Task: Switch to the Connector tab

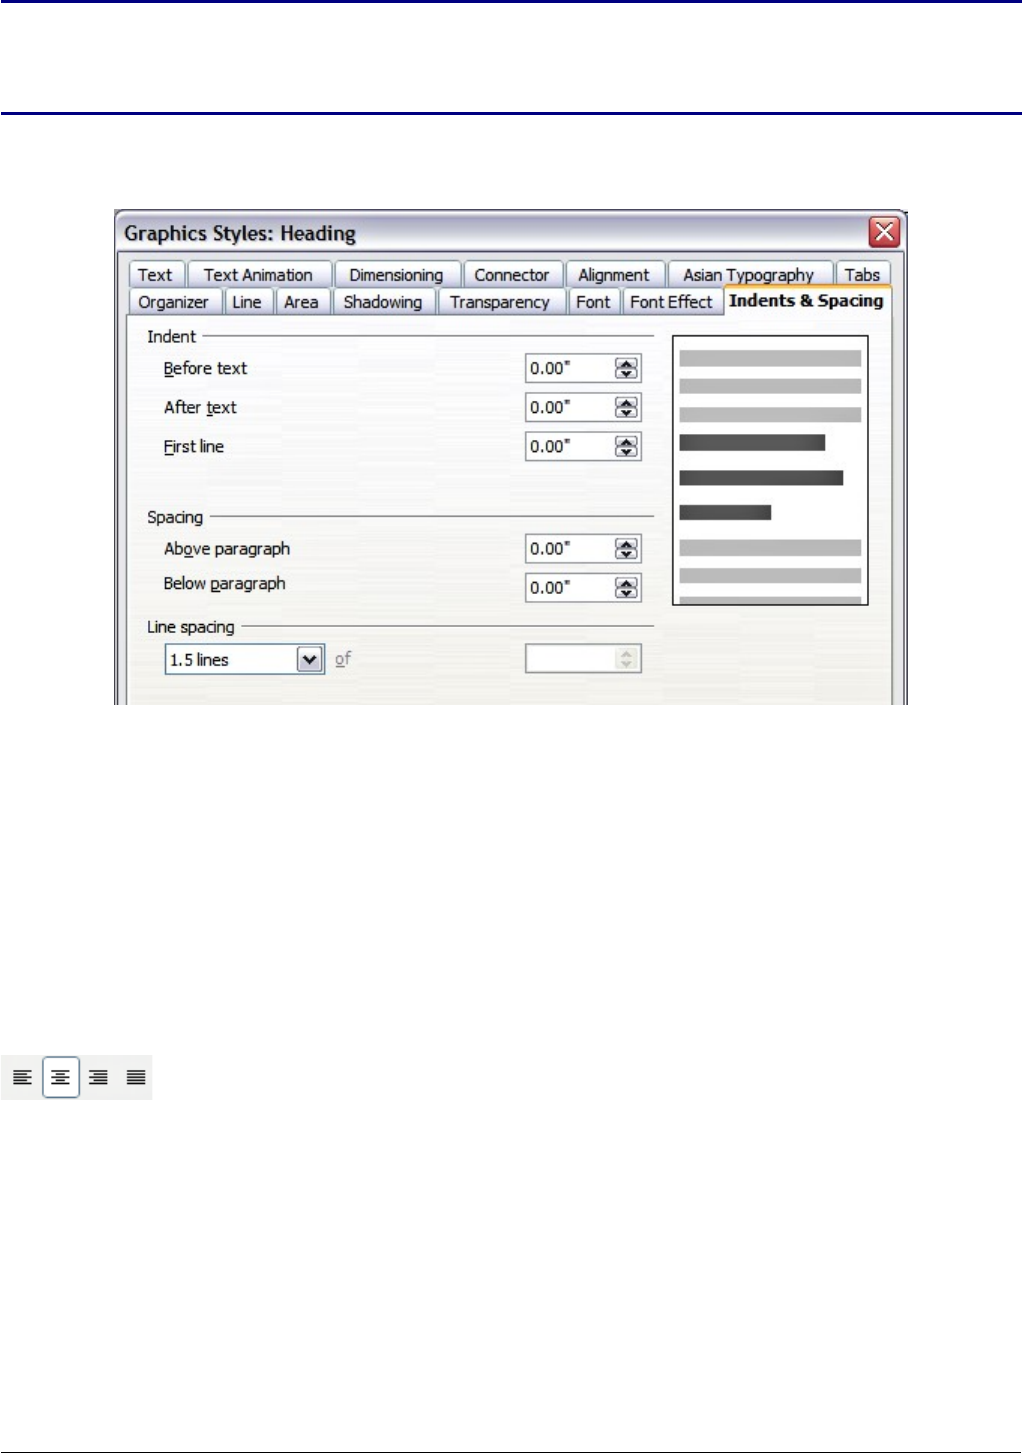Action: (512, 275)
